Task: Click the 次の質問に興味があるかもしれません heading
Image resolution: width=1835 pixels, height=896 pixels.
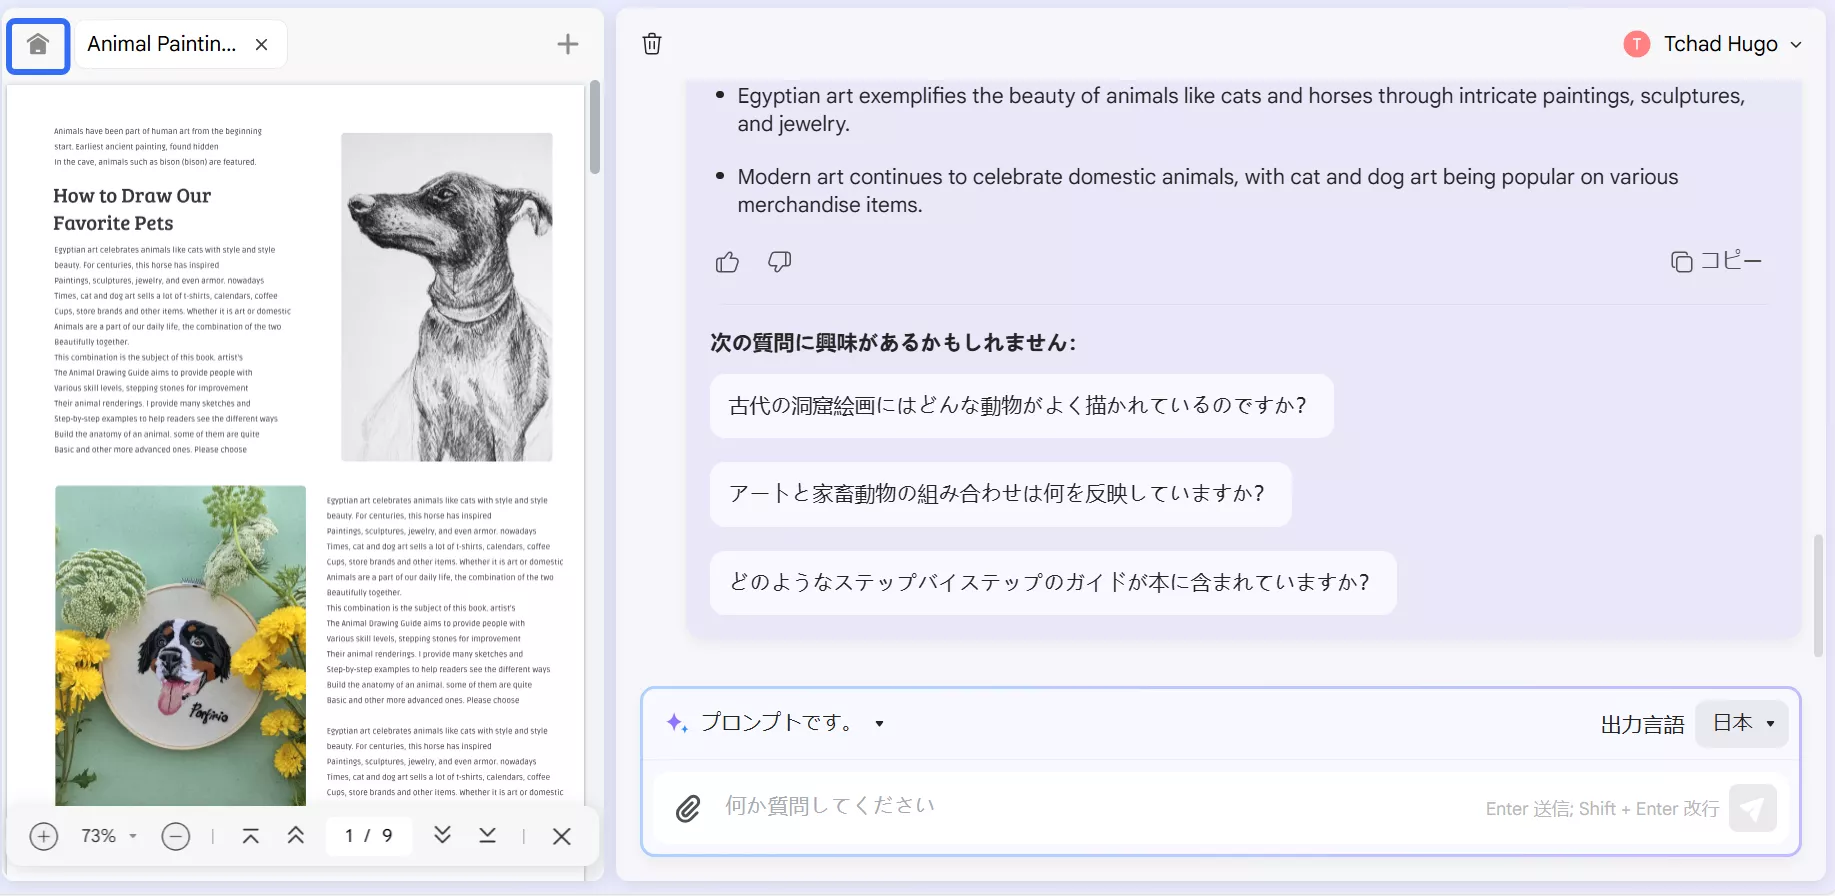Action: (893, 343)
